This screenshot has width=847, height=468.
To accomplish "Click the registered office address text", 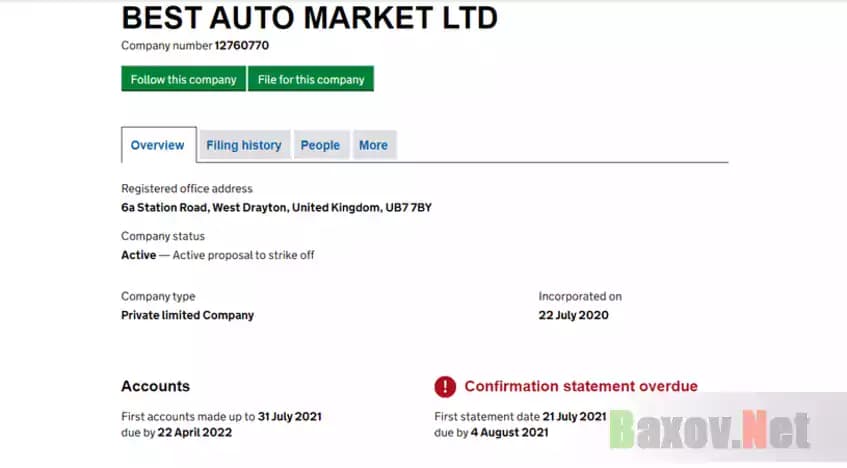I will point(276,208).
